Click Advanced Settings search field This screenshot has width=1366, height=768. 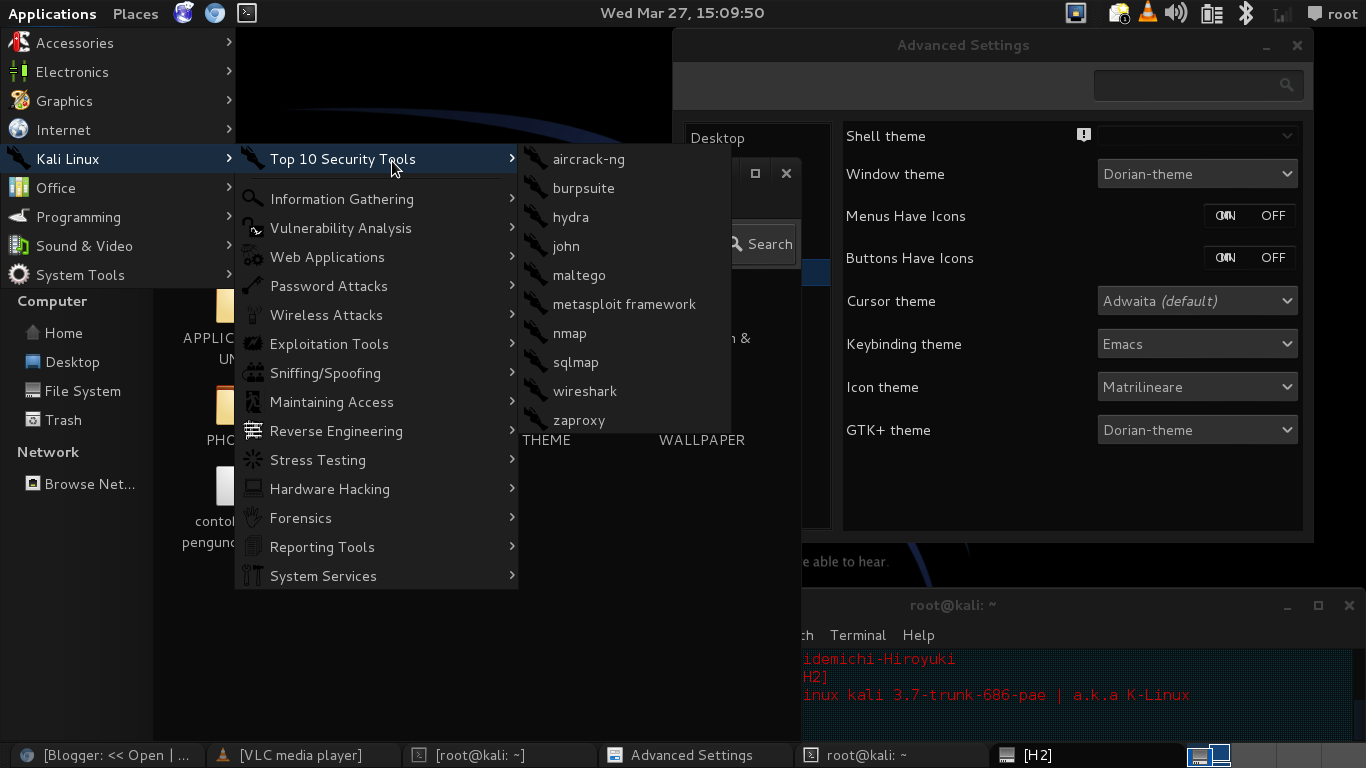coord(1198,85)
